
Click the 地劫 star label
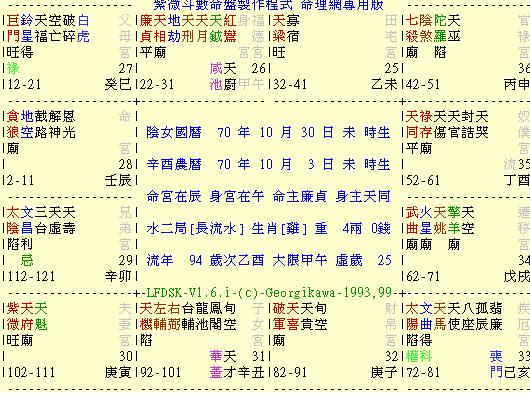coord(174,28)
